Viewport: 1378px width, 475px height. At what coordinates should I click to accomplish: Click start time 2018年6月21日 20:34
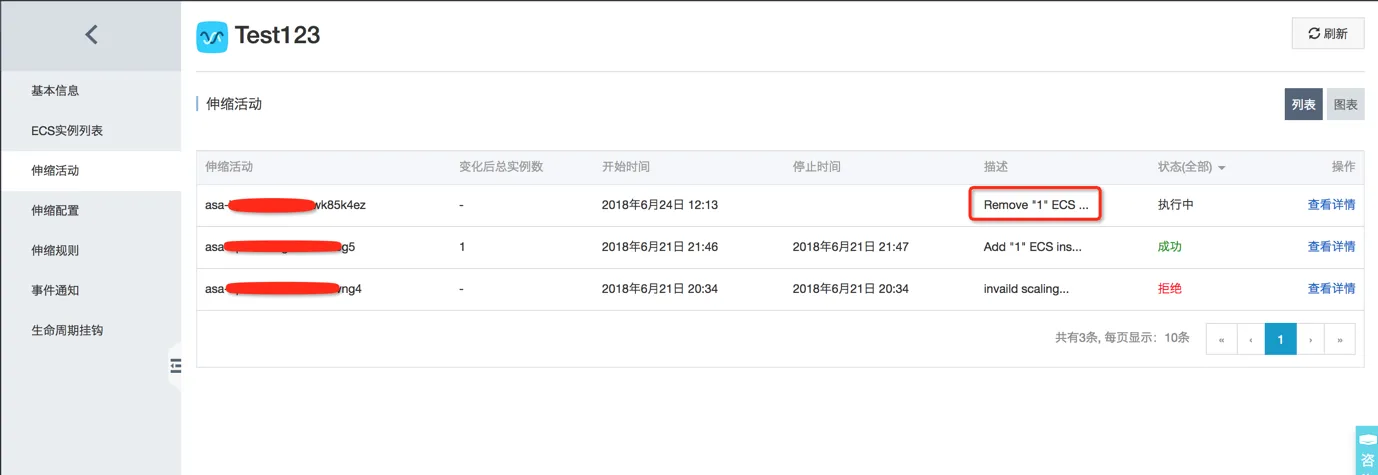tap(660, 289)
